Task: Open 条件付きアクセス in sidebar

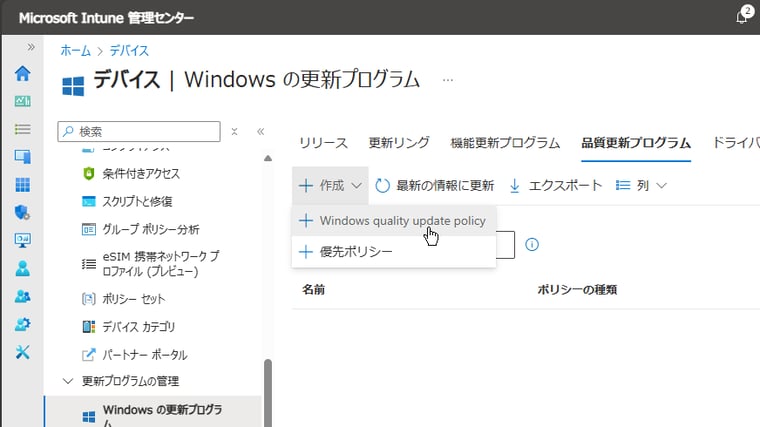Action: click(141, 174)
